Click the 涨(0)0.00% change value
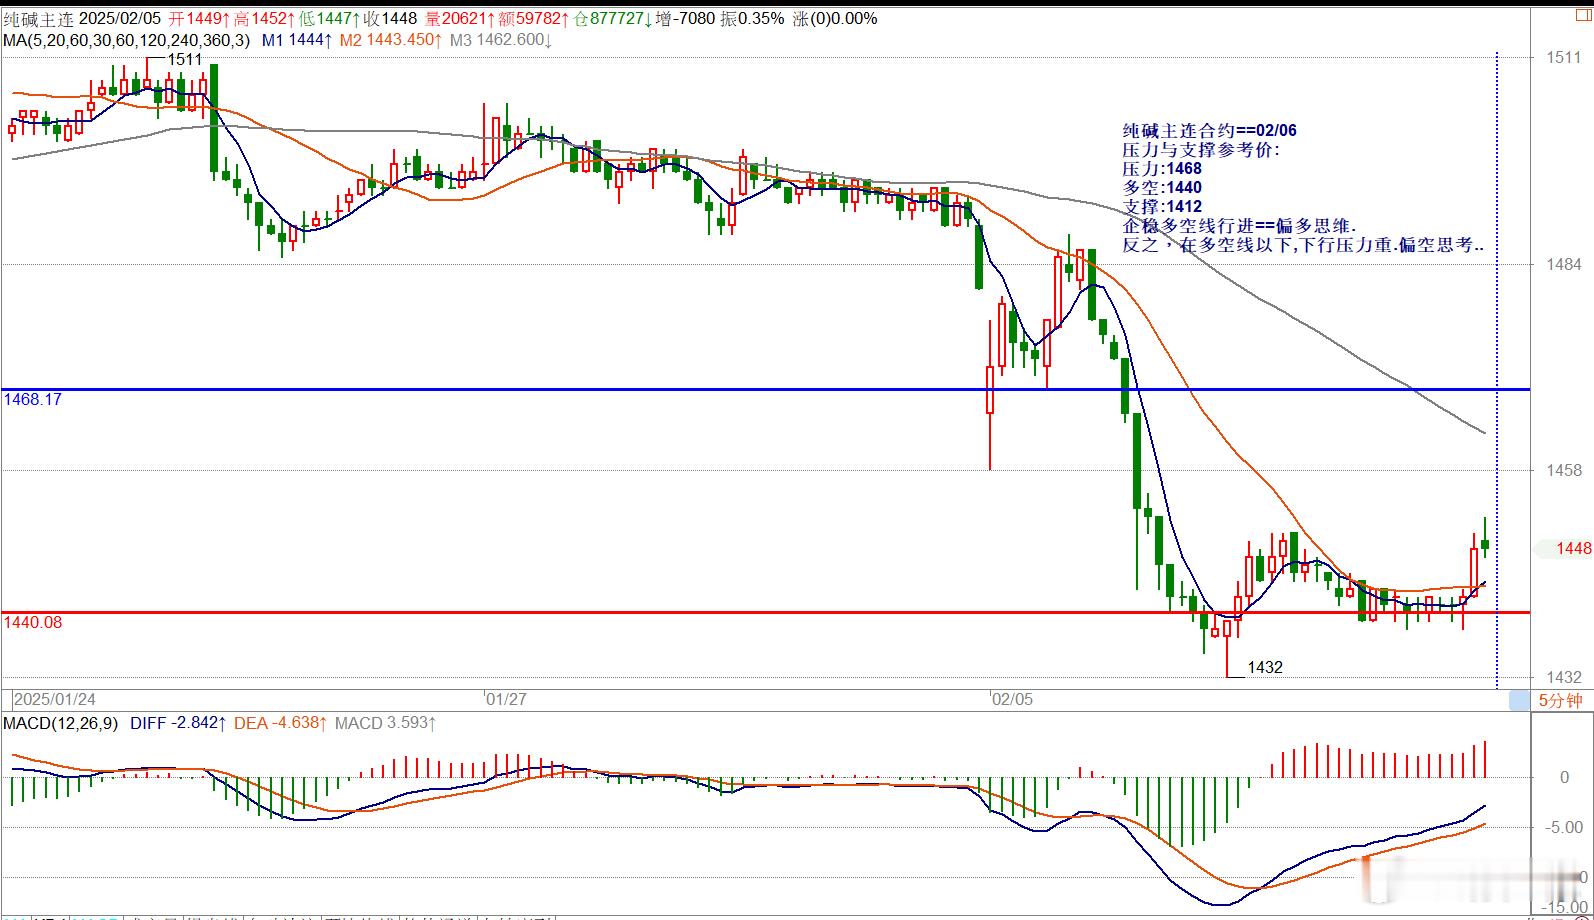This screenshot has height=920, width=1594. pyautogui.click(x=834, y=18)
